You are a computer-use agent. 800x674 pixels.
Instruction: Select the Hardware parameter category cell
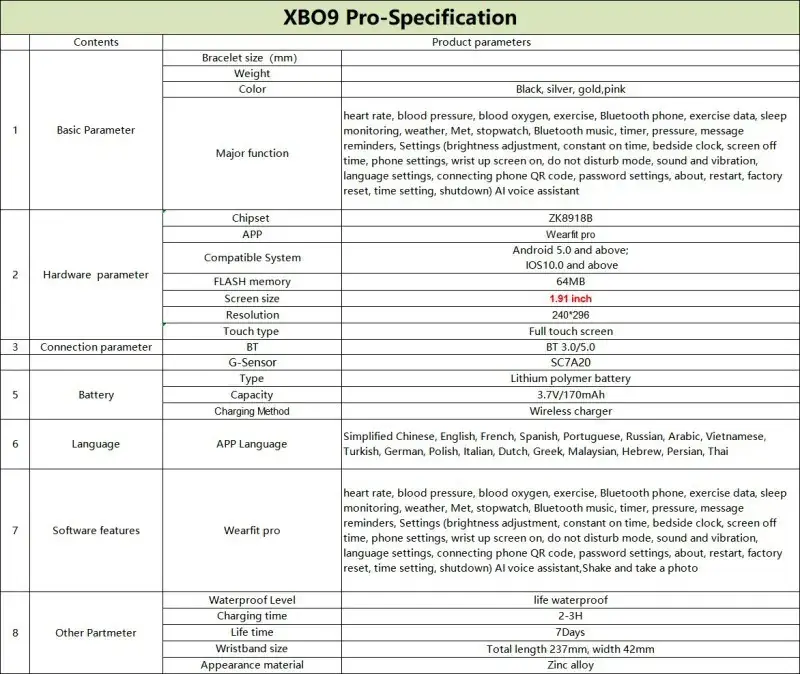point(96,274)
